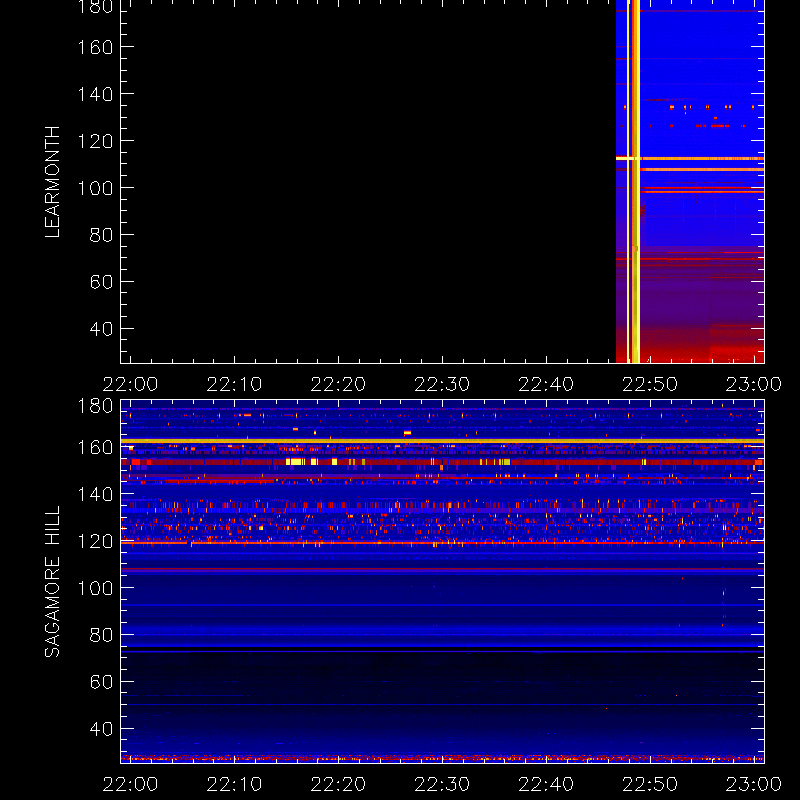Image resolution: width=800 pixels, height=800 pixels.
Task: Click 22:40 time label under Learmonth plot
Action: point(546,384)
